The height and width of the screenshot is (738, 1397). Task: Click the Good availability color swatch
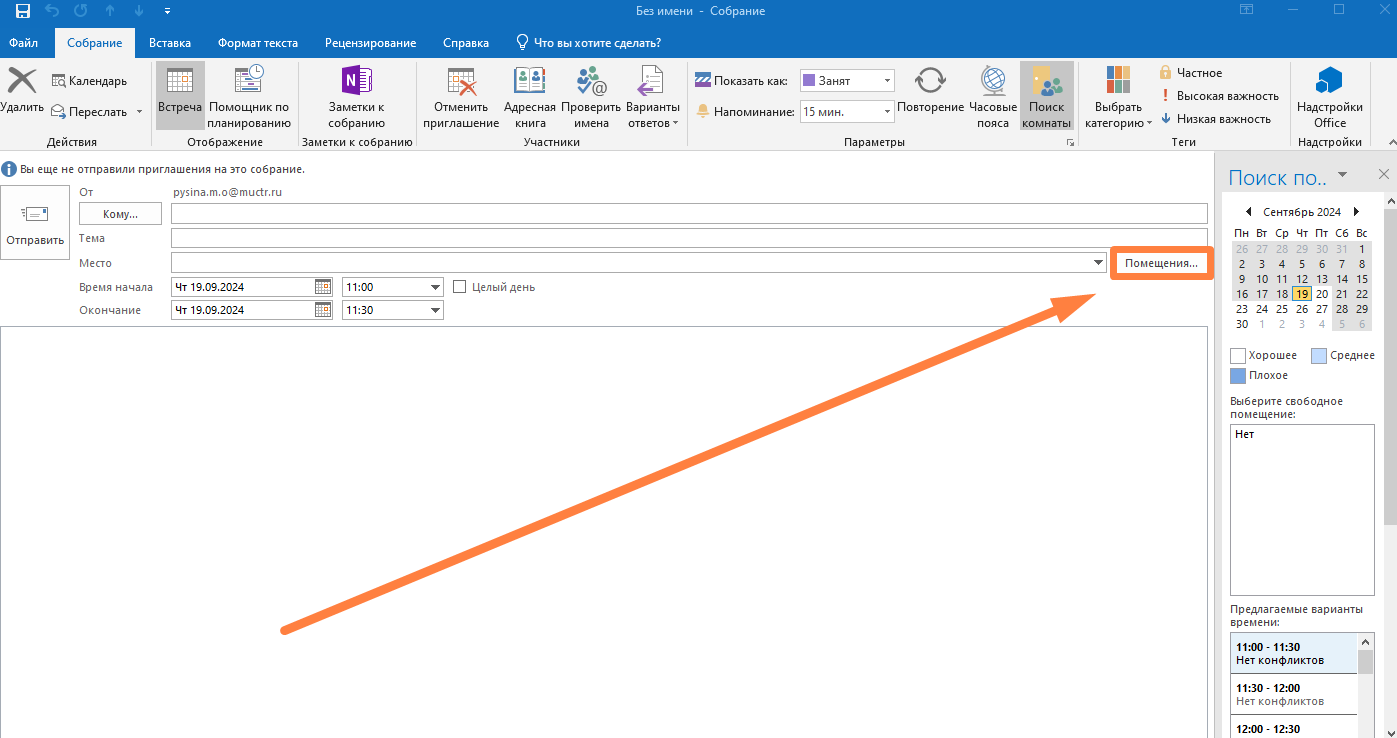coord(1237,355)
